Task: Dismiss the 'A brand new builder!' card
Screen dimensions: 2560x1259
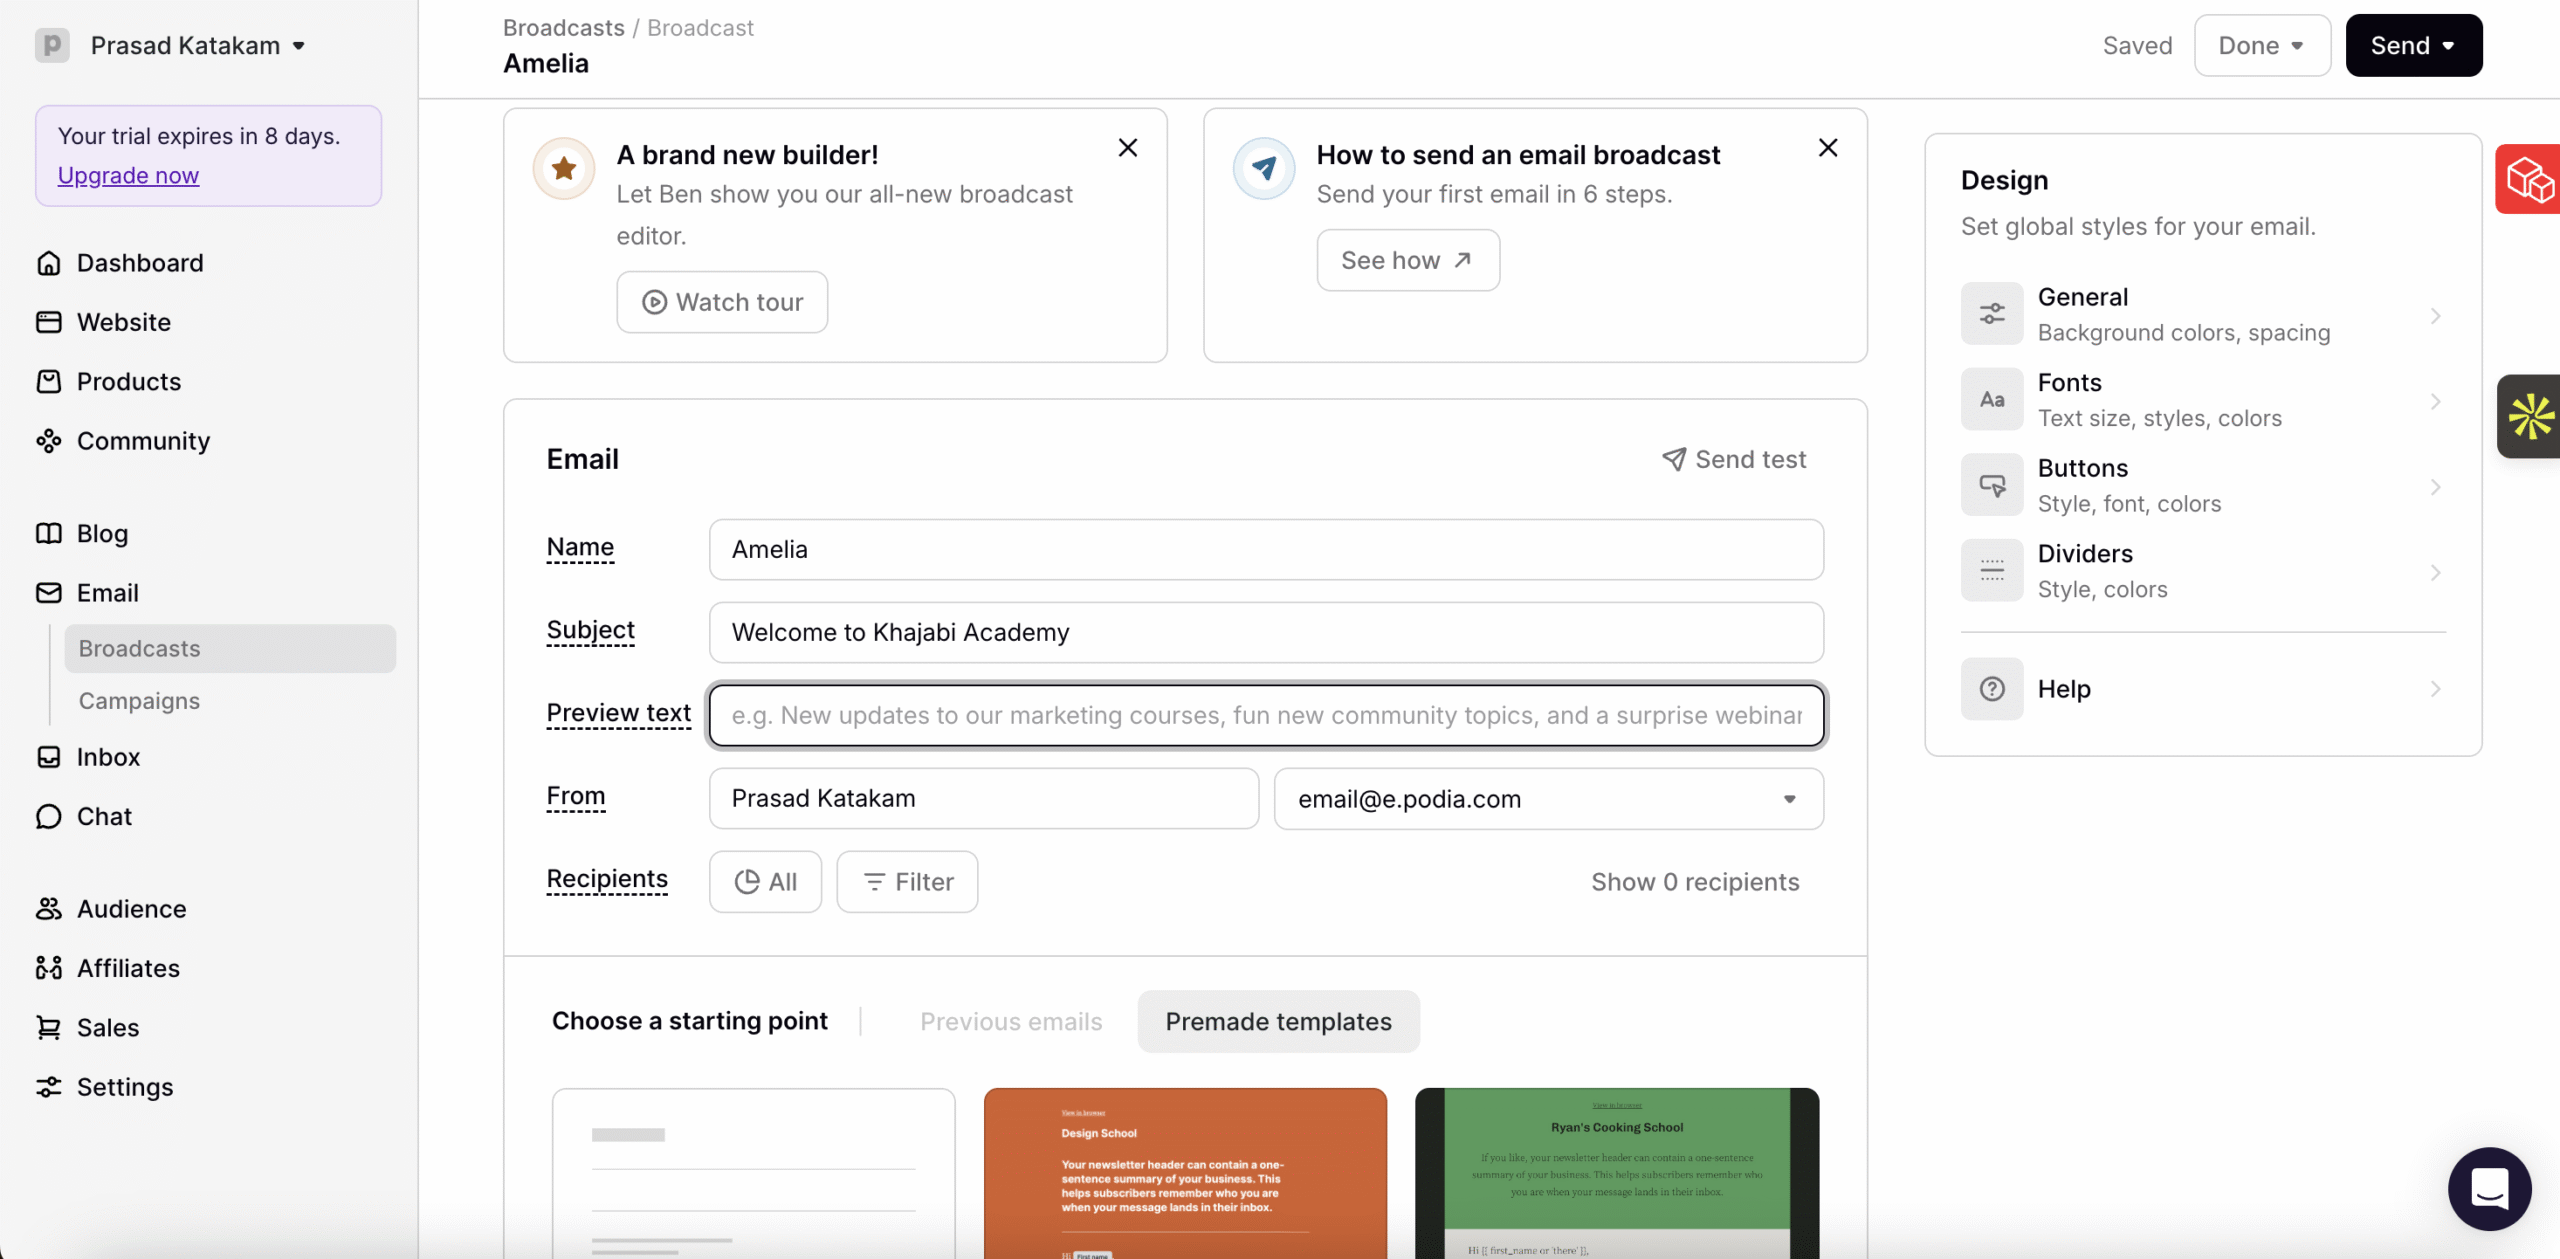Action: (x=1128, y=148)
